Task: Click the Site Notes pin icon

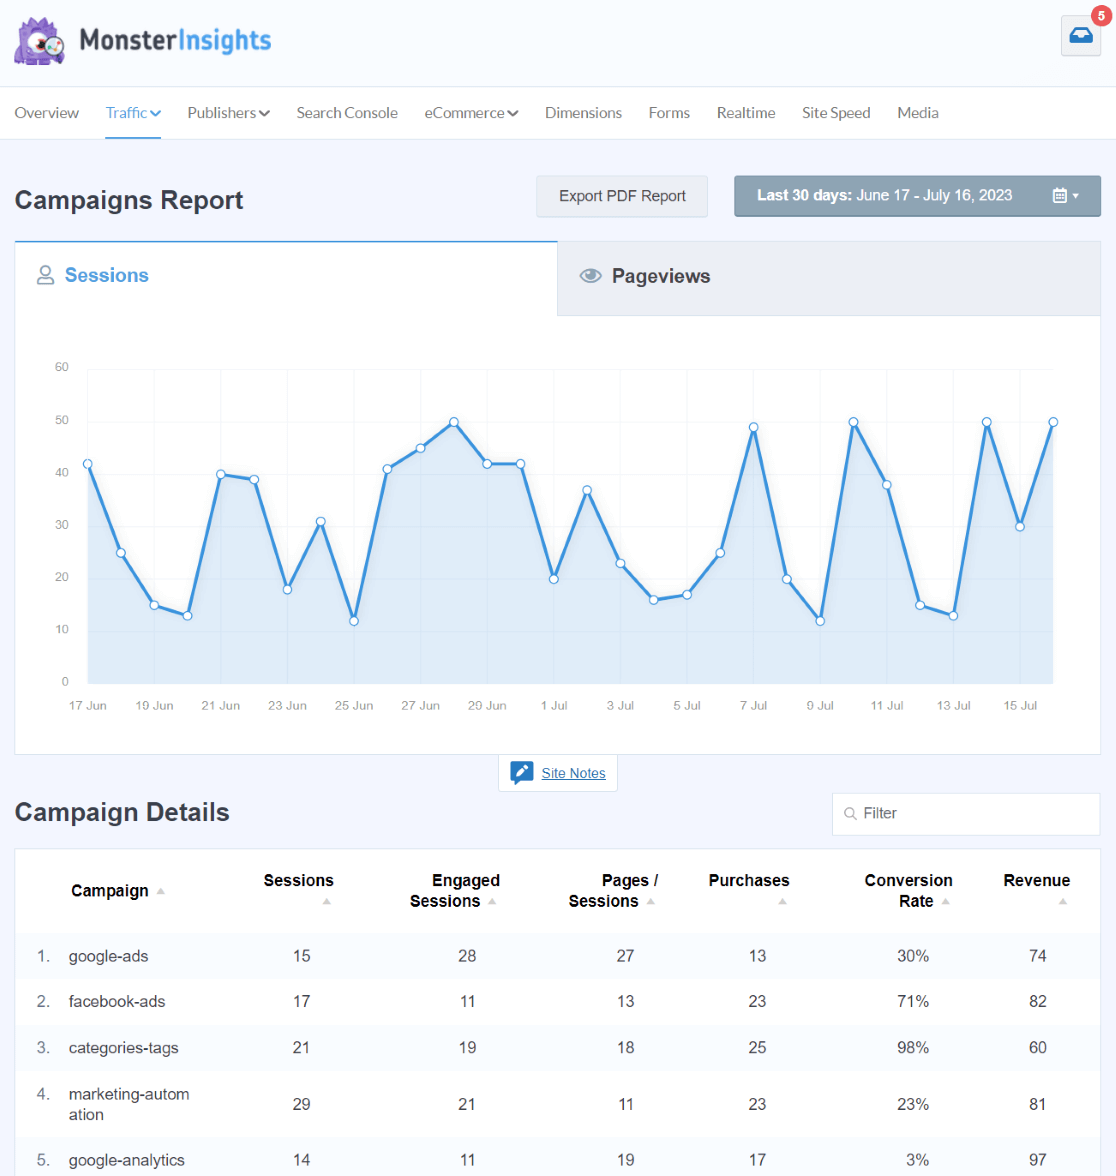Action: pos(521,772)
